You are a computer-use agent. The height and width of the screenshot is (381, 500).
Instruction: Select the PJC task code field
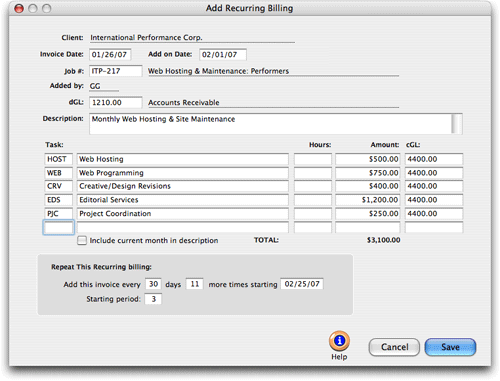tap(58, 213)
